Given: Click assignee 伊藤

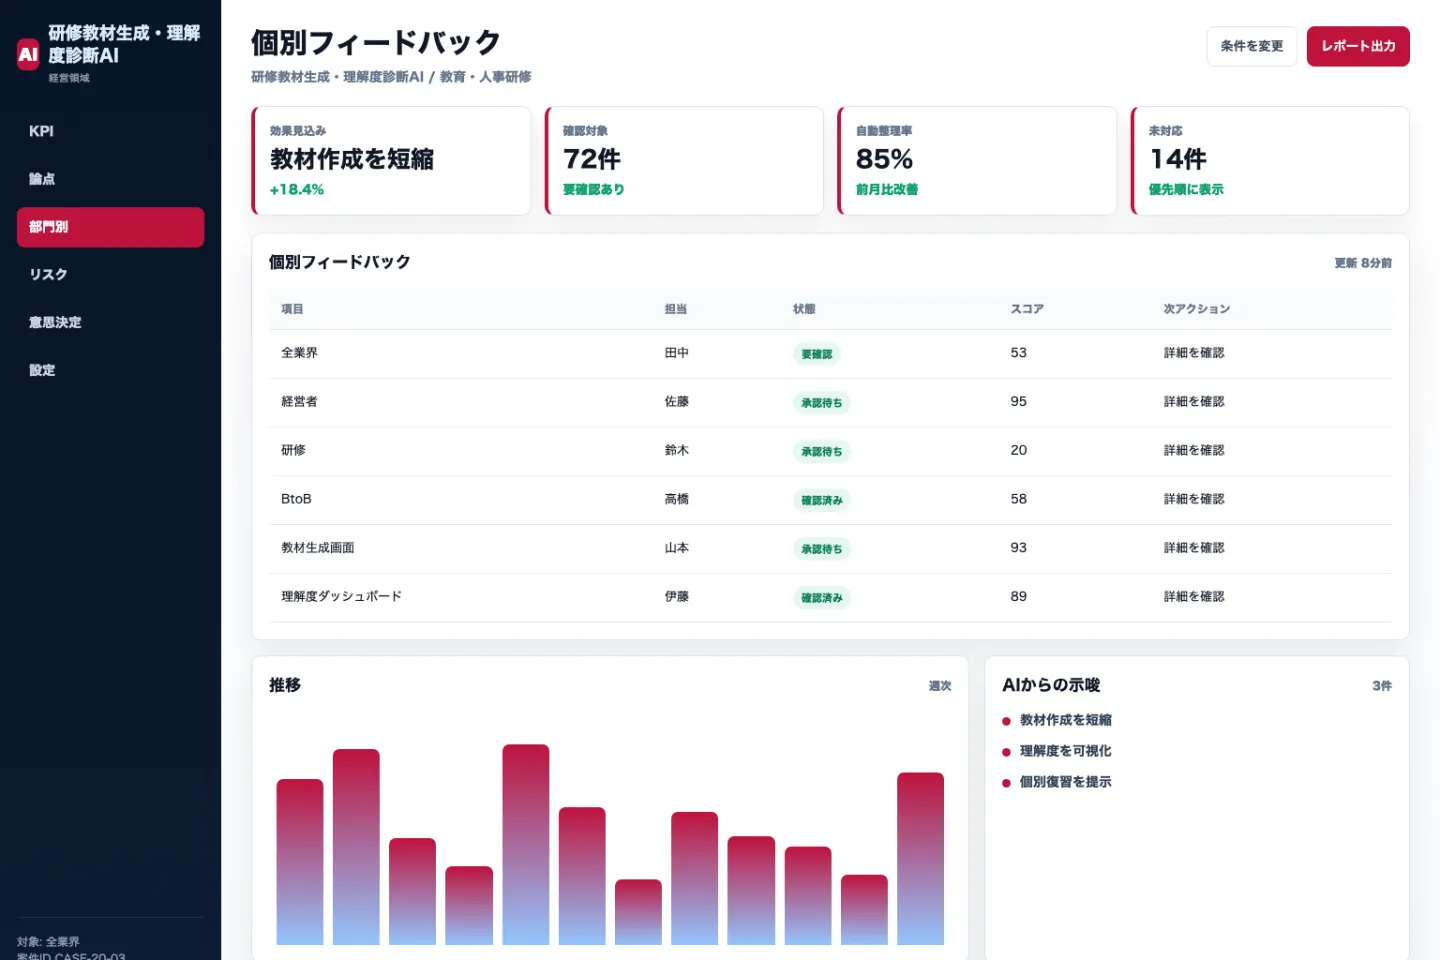Looking at the screenshot, I should pyautogui.click(x=677, y=596).
